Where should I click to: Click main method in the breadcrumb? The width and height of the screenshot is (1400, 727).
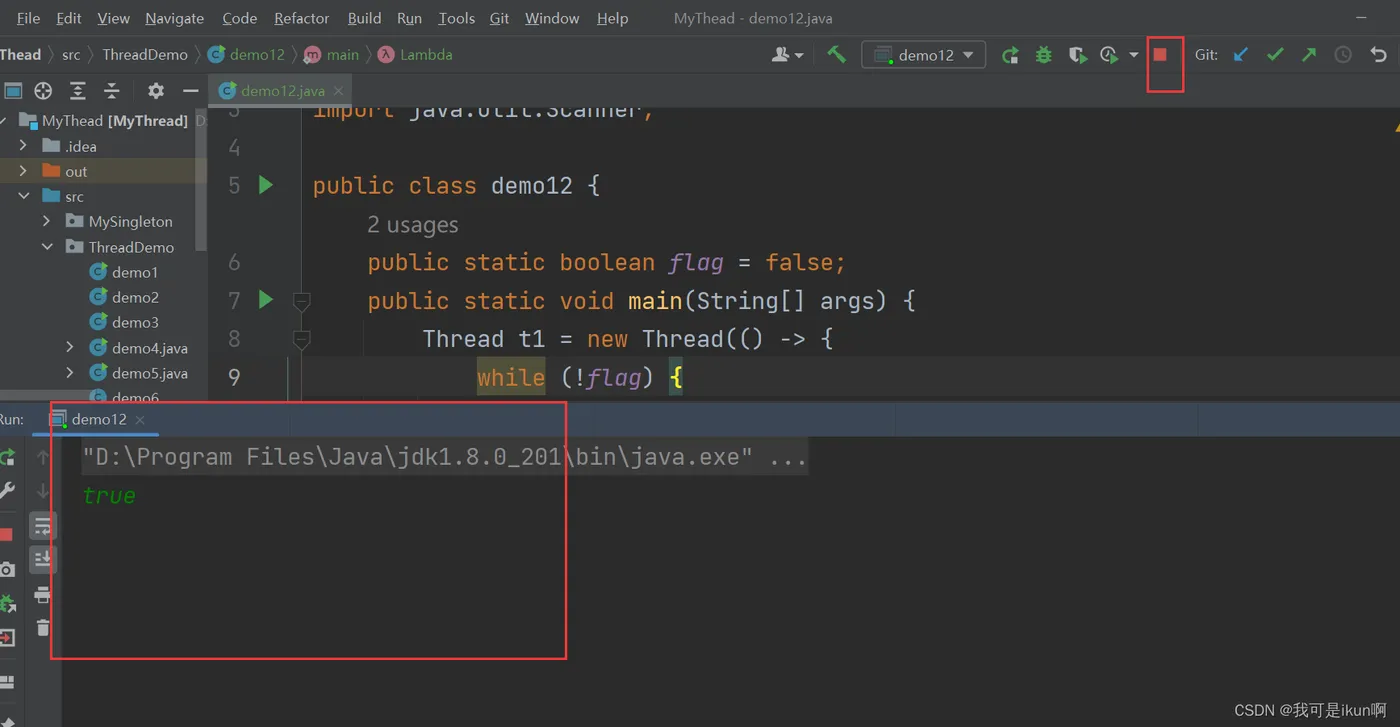tap(331, 55)
